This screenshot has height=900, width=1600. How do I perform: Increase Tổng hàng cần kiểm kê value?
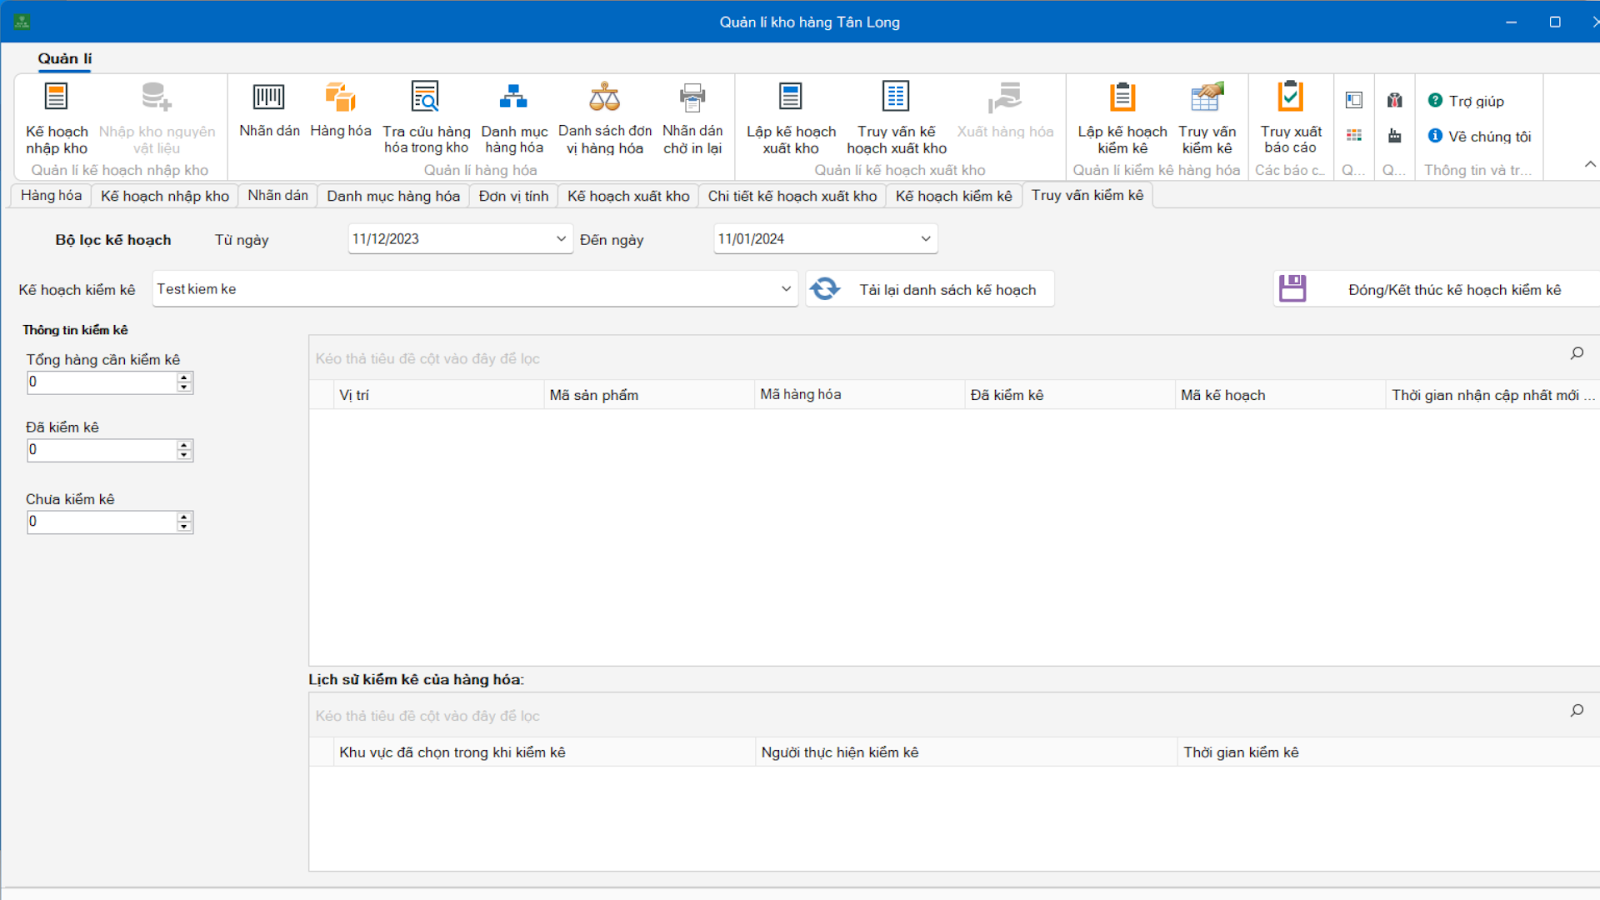tap(184, 378)
